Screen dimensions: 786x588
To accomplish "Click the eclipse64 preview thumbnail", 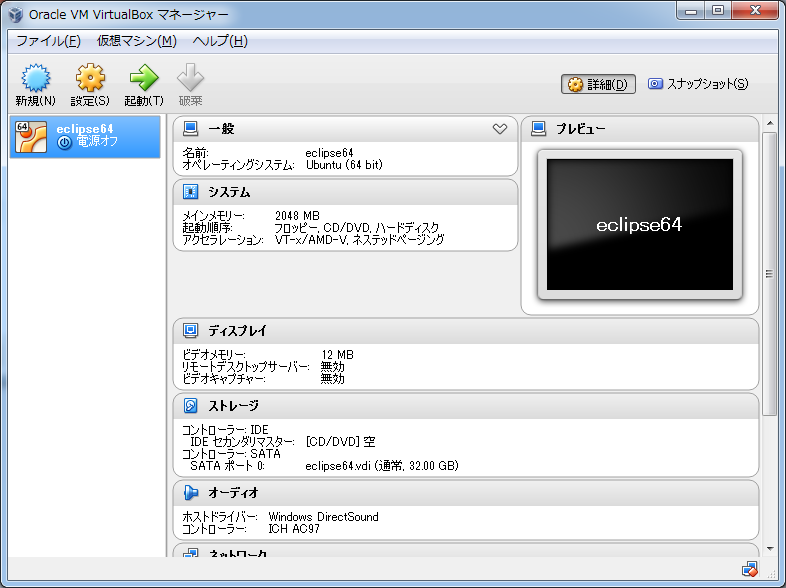I will coord(639,225).
